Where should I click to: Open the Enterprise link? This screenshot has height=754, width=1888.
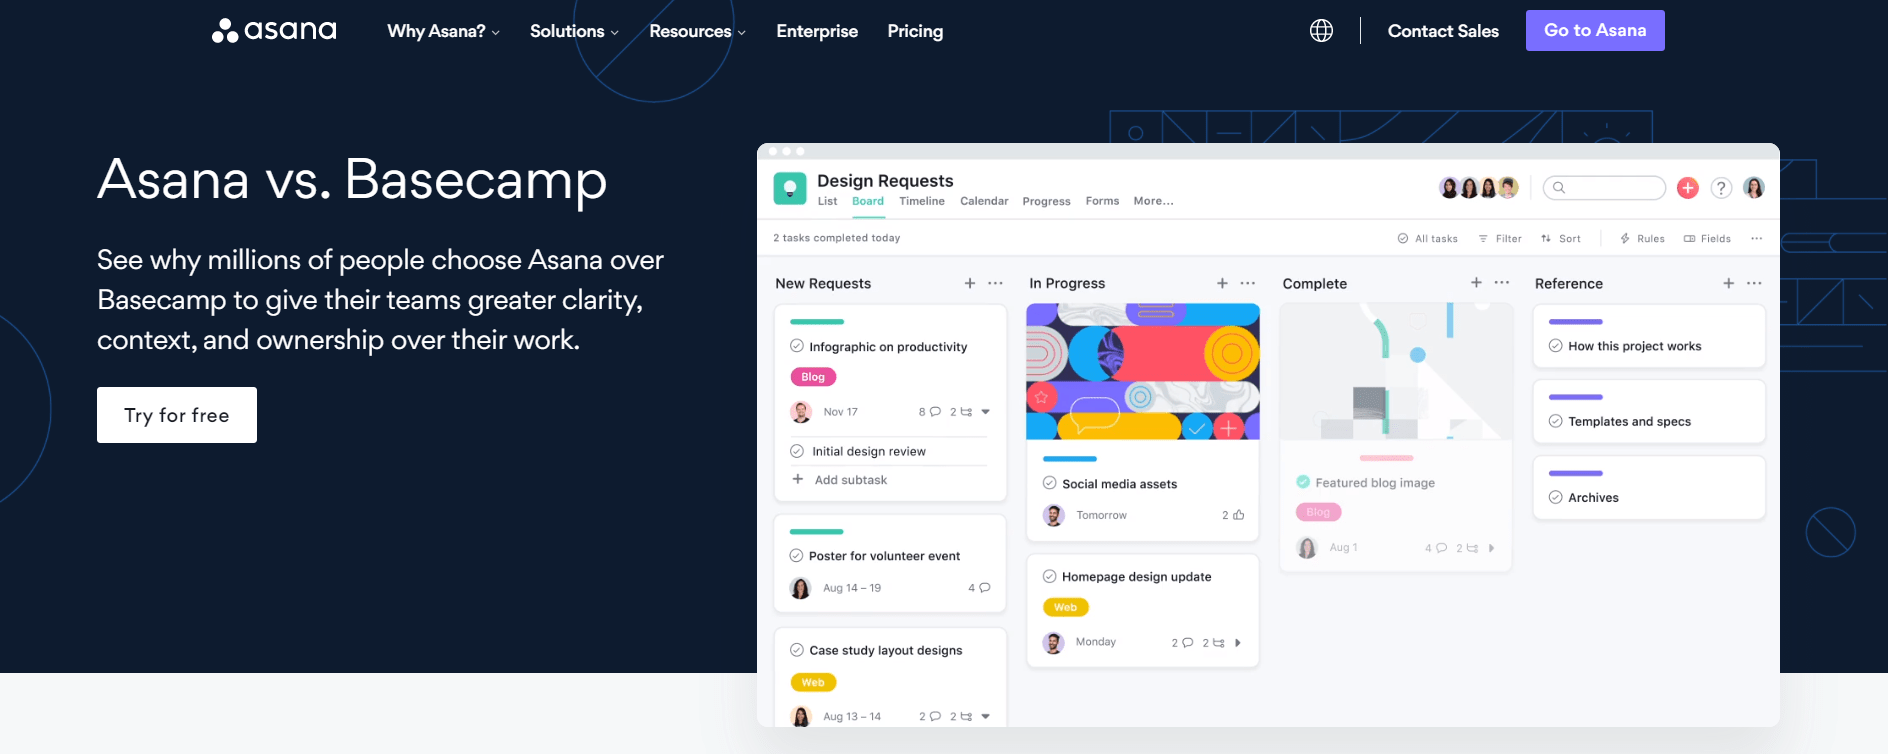click(x=817, y=31)
